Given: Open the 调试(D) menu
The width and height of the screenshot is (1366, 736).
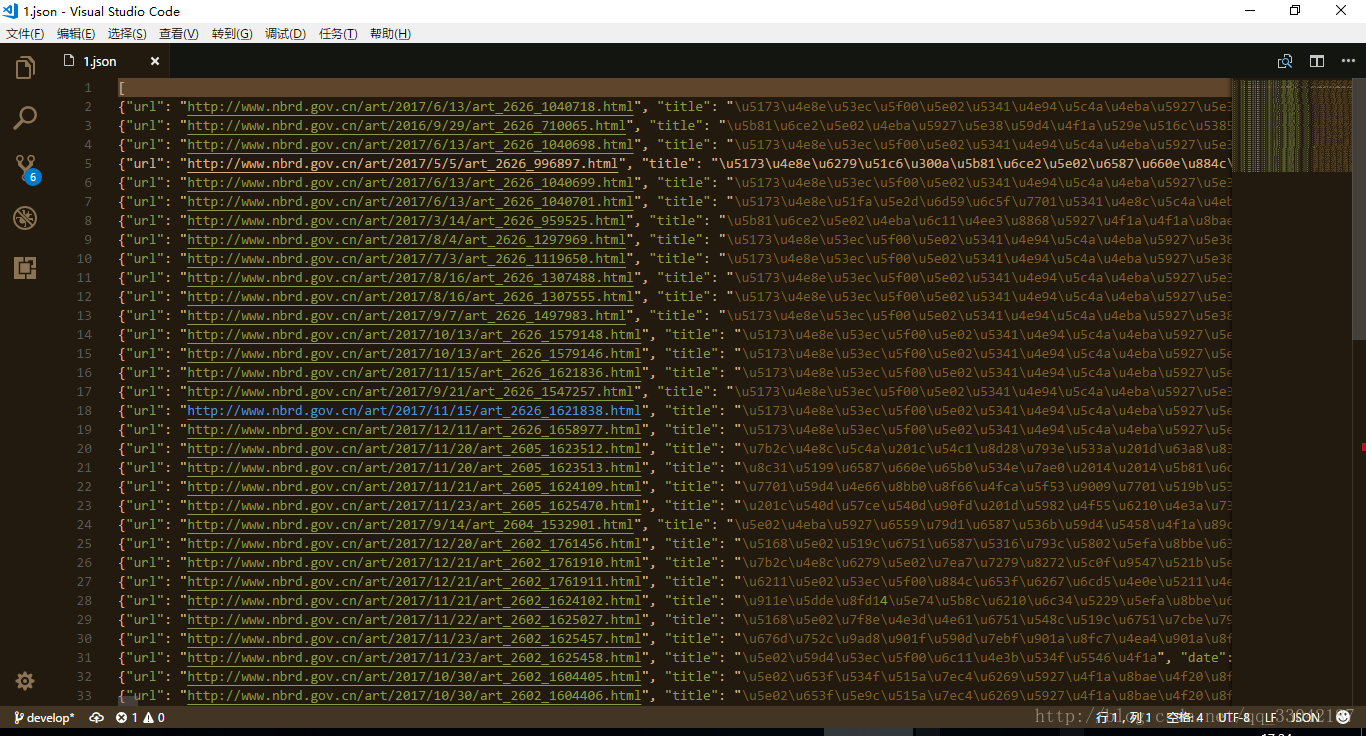Looking at the screenshot, I should tap(285, 33).
